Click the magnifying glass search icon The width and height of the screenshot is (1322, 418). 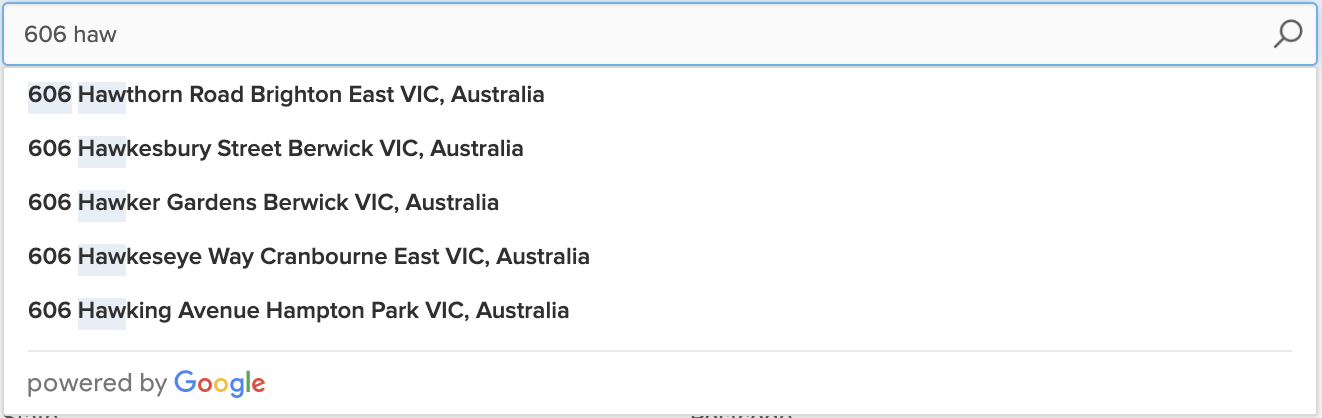1288,34
